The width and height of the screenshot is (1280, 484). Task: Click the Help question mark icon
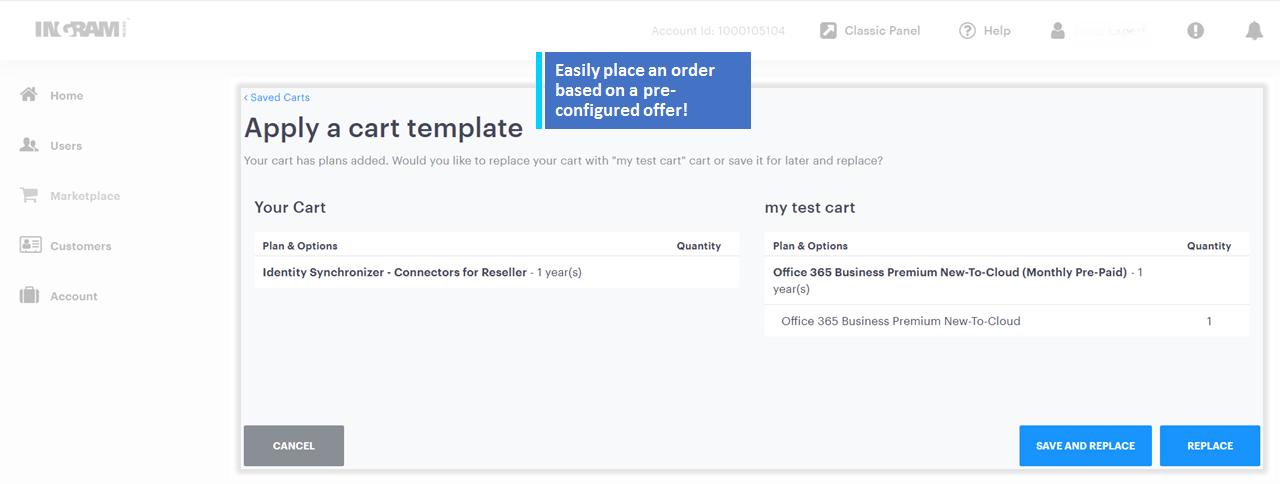coord(967,31)
